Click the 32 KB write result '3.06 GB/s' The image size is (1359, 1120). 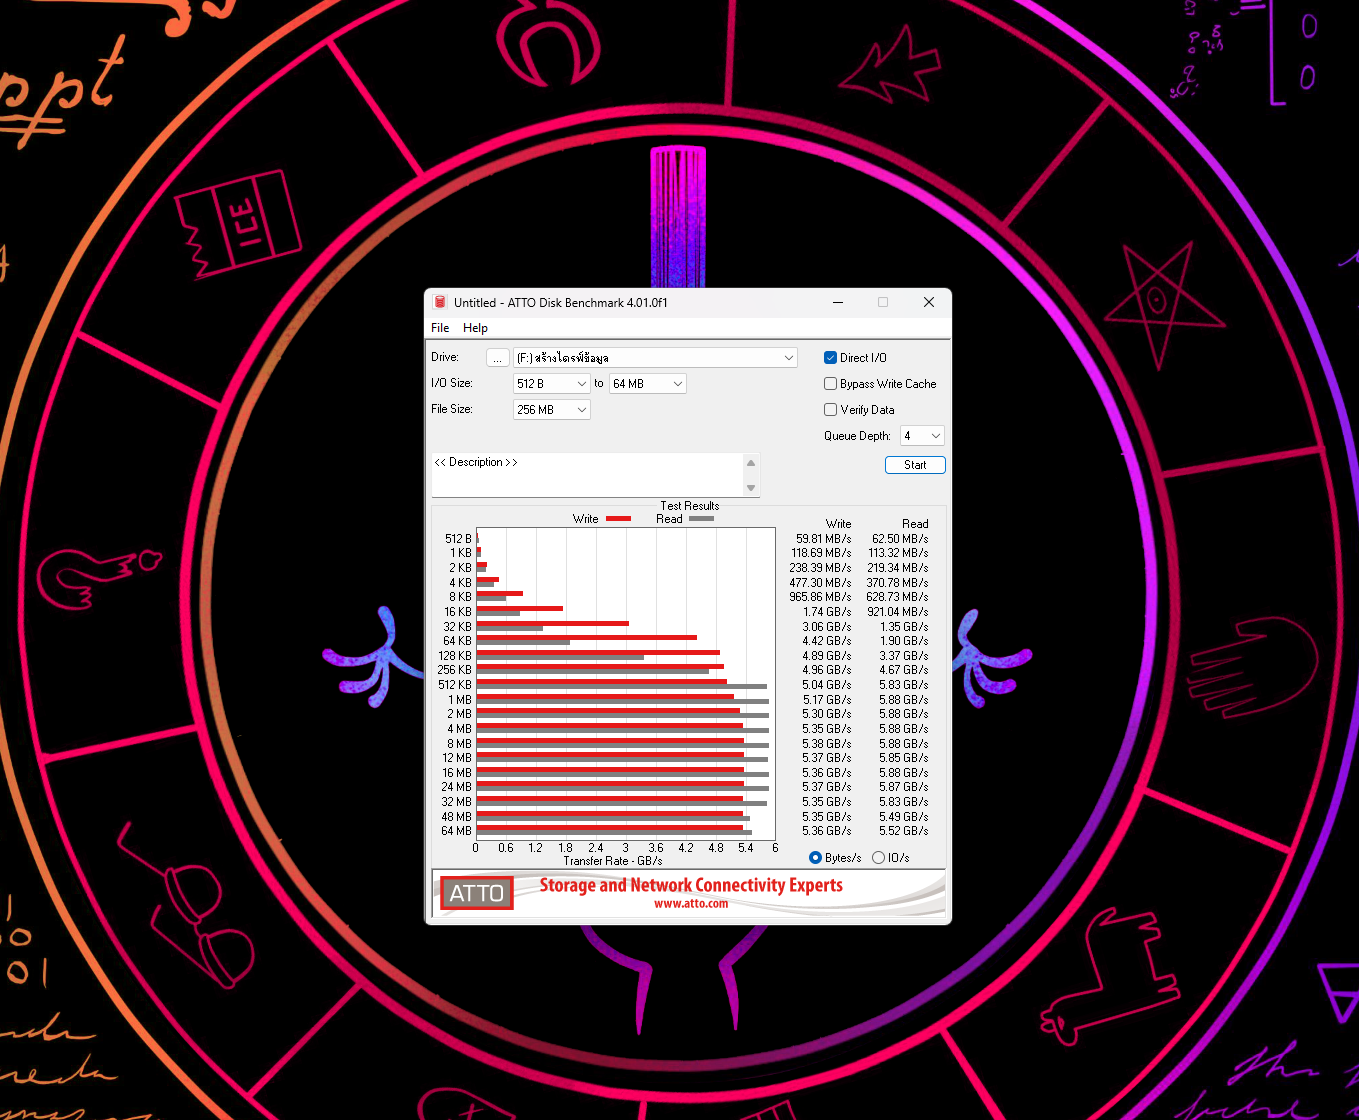click(x=827, y=627)
